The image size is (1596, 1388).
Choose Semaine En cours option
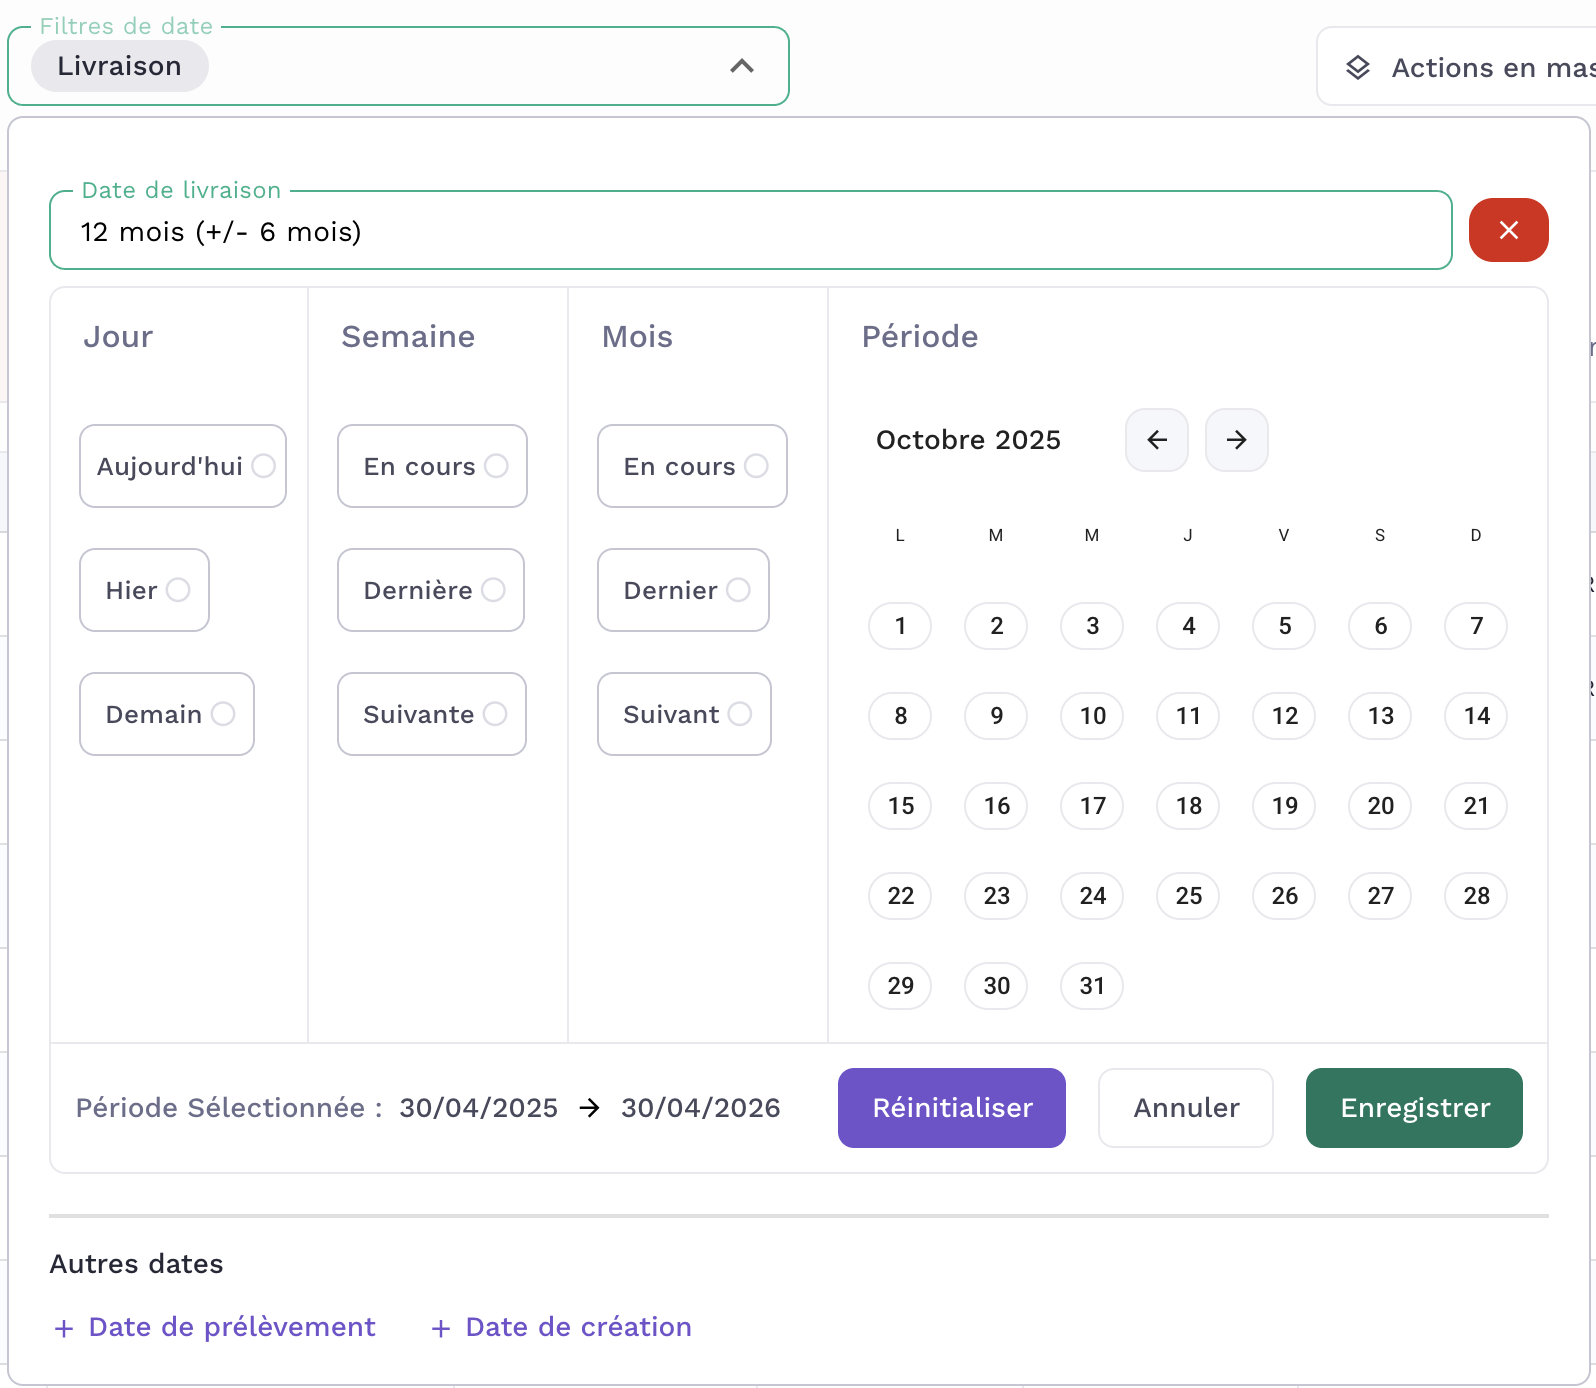click(x=496, y=466)
